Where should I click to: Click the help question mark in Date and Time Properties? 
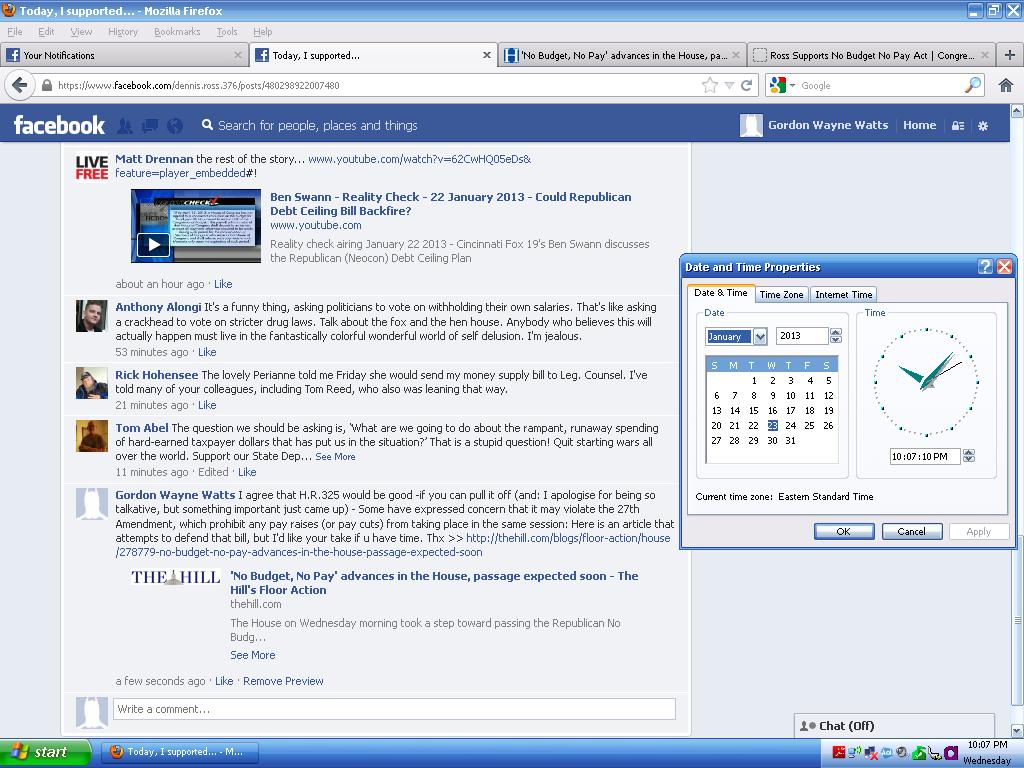click(985, 266)
